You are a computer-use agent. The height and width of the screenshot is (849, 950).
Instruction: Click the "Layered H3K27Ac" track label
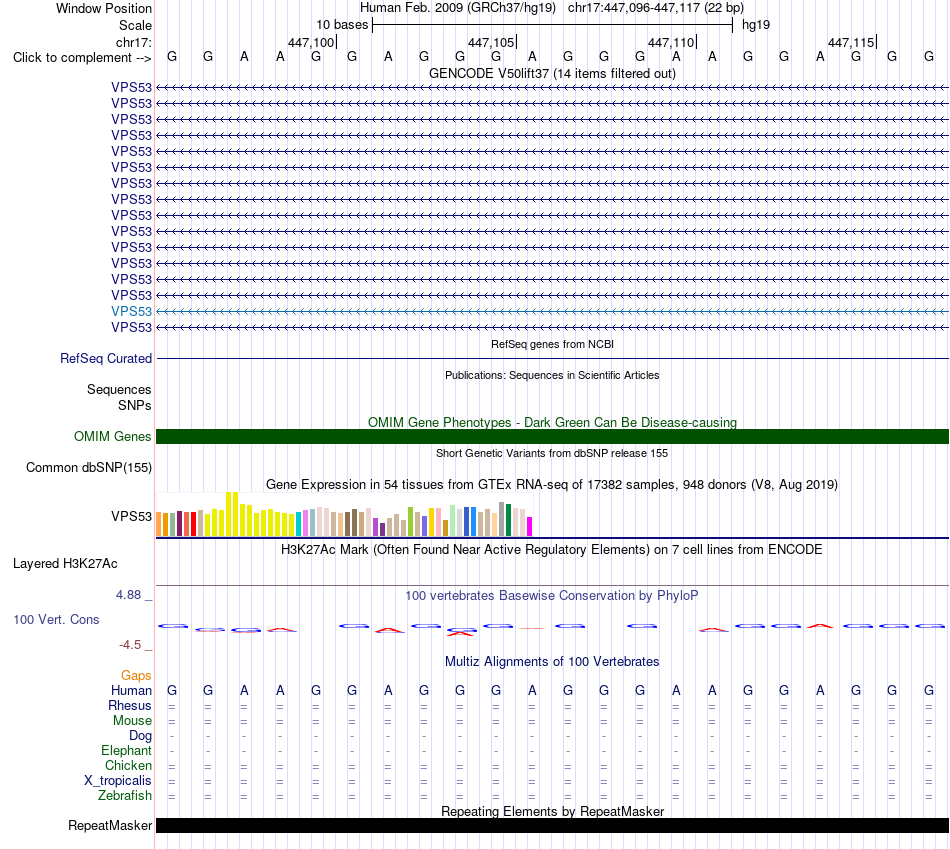tap(65, 564)
